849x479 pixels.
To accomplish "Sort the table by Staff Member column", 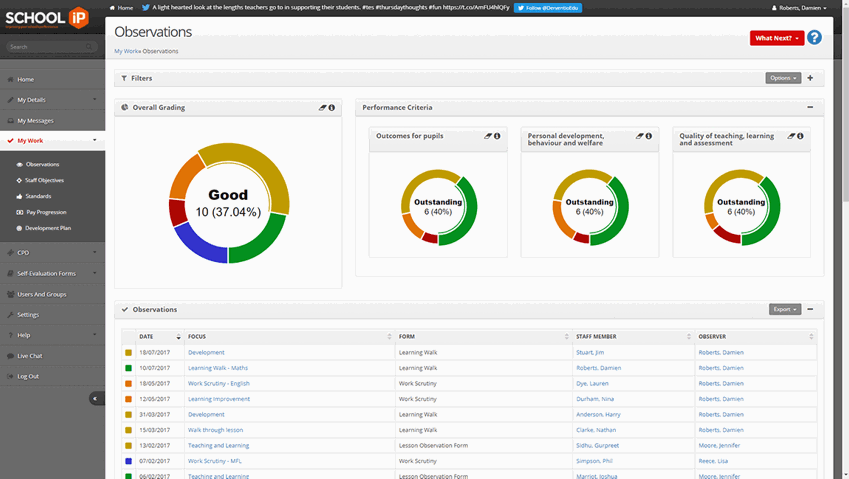I will [634, 337].
